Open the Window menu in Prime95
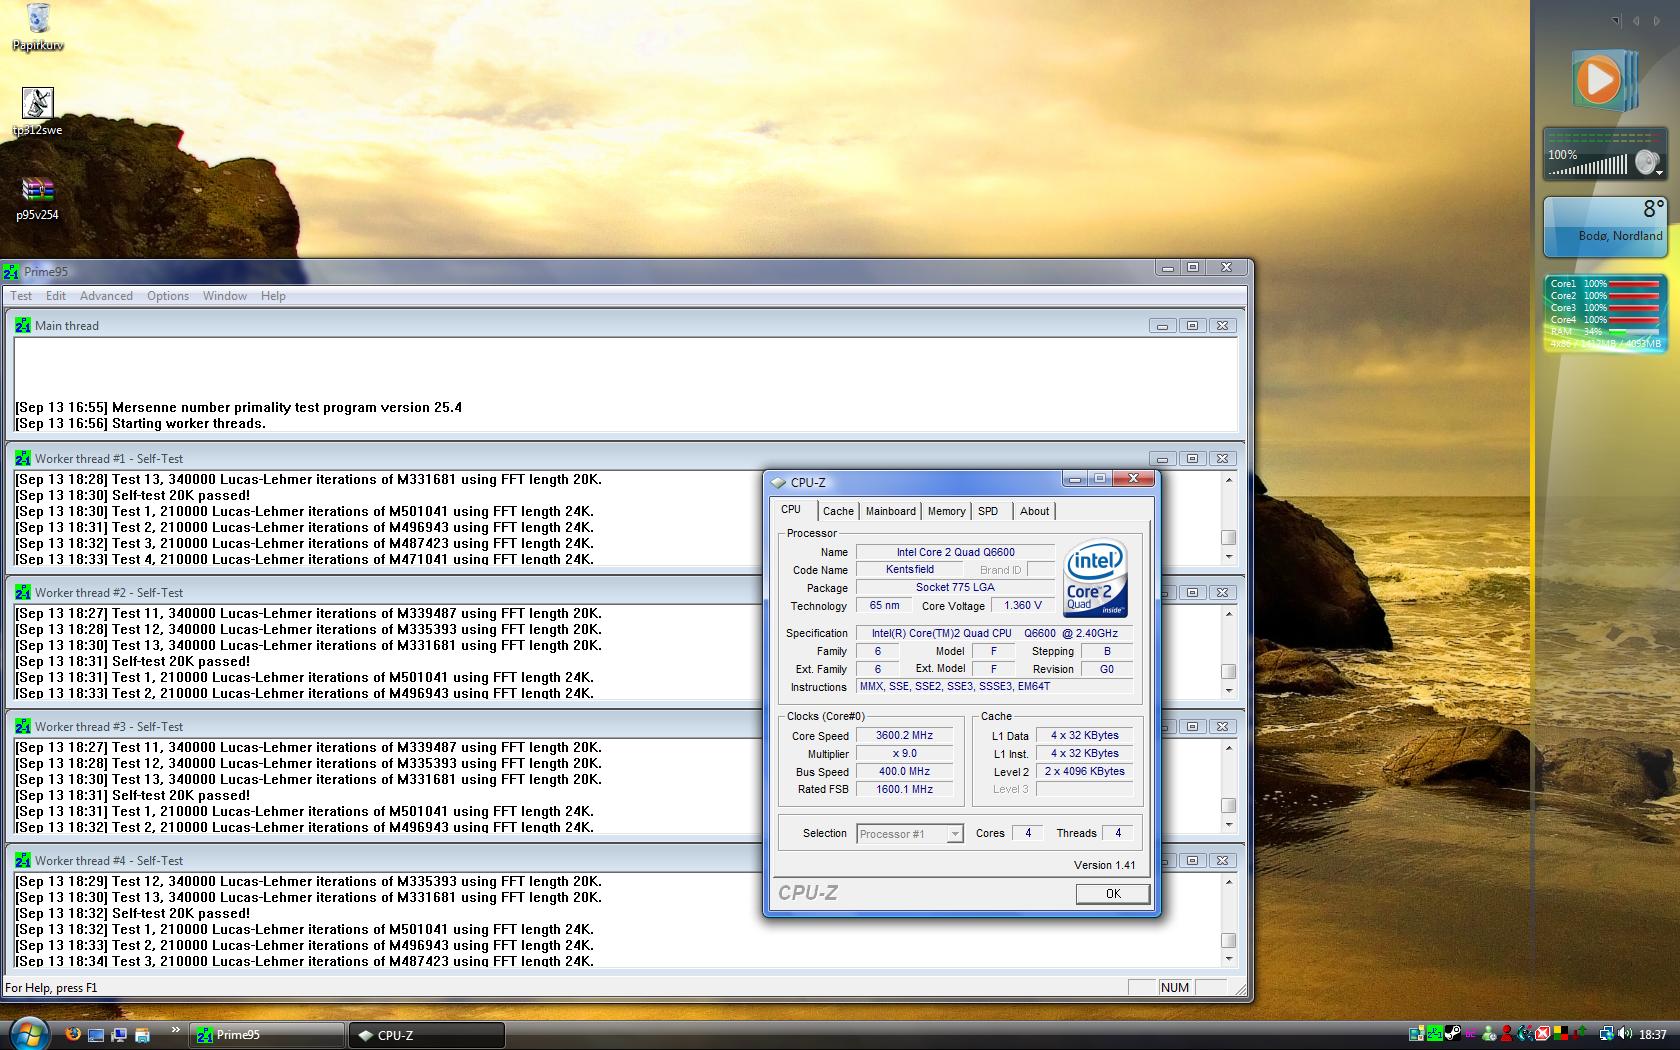Image resolution: width=1680 pixels, height=1050 pixels. click(225, 296)
